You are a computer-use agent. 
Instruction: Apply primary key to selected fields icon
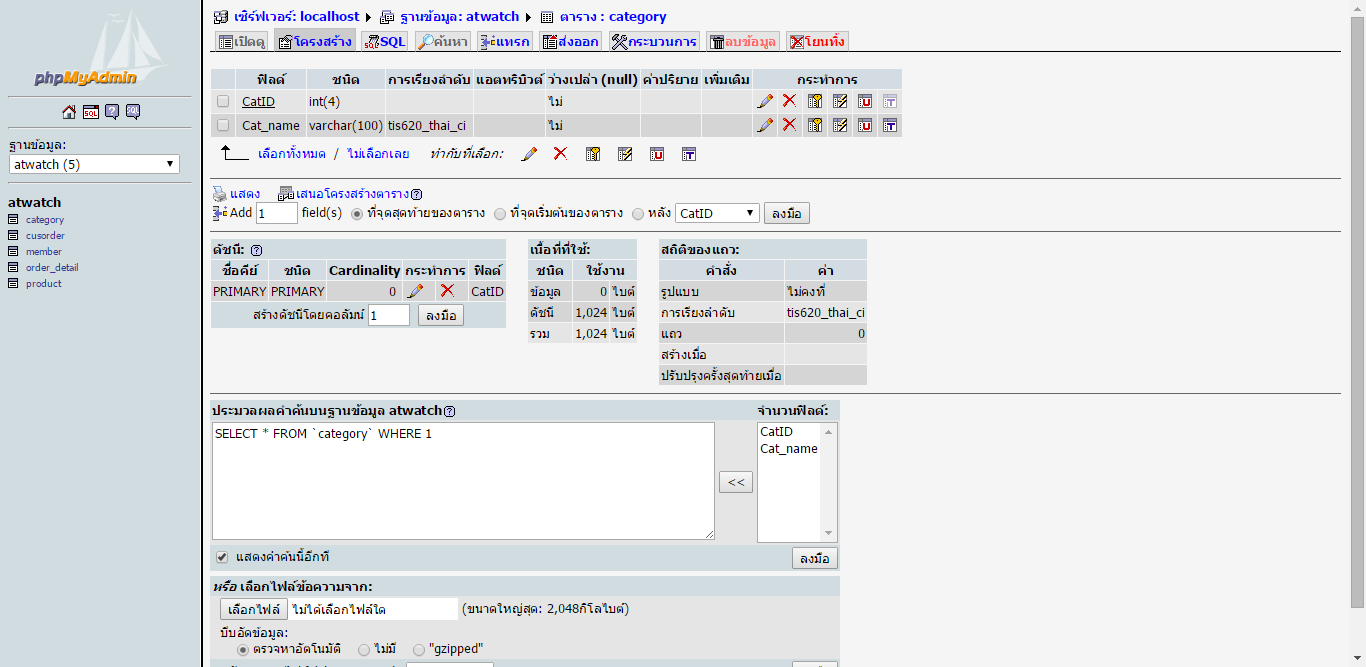[593, 154]
